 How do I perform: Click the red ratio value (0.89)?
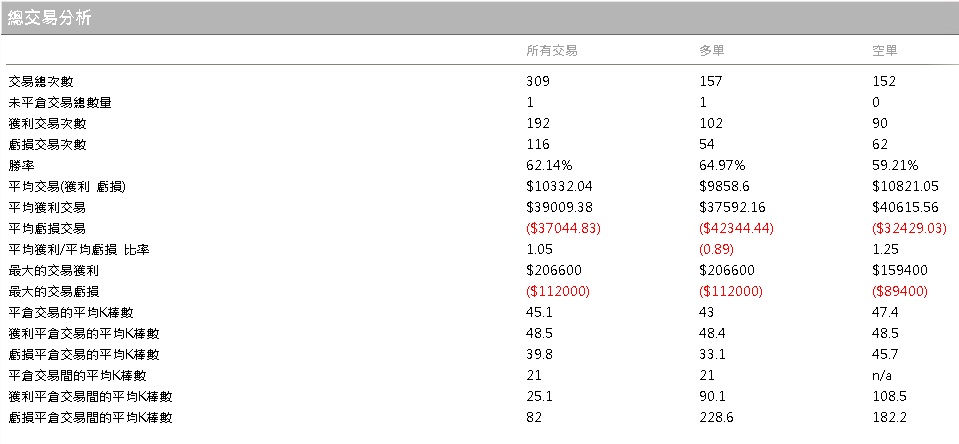click(718, 250)
